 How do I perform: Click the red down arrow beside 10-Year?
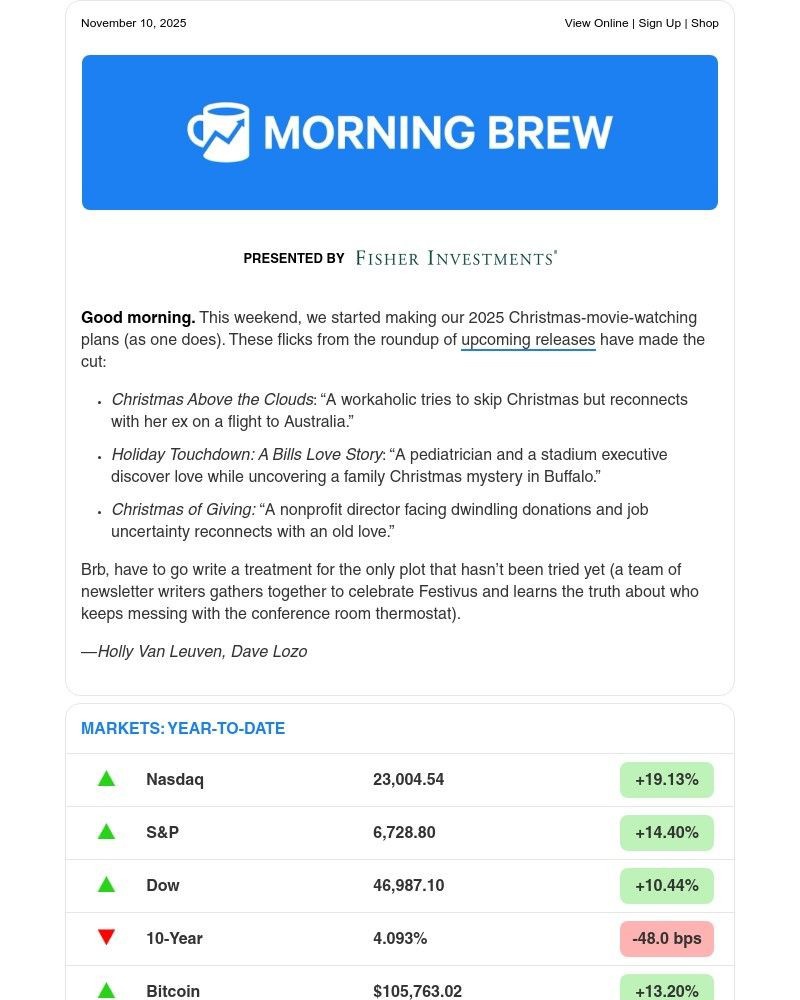point(106,937)
